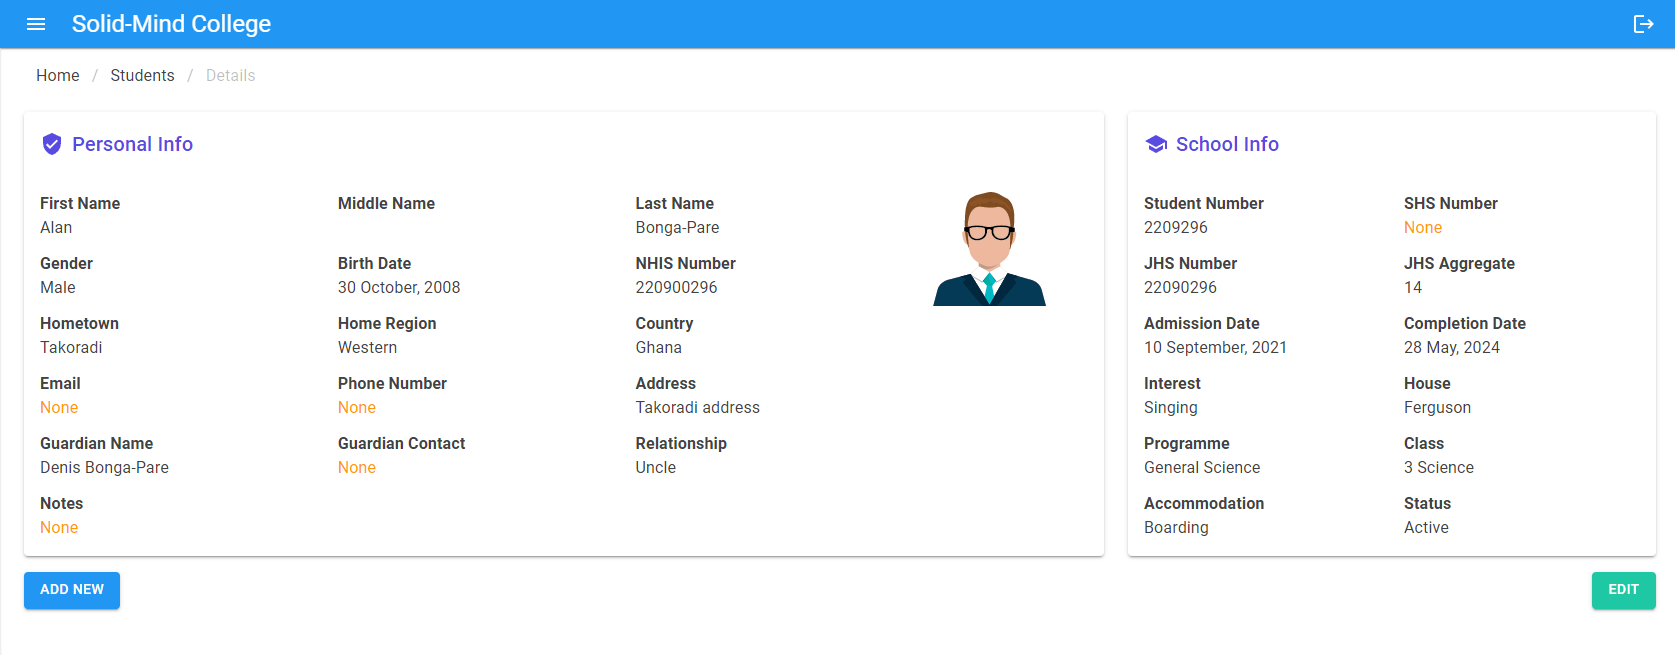Click accommodation value Boarding
This screenshot has height=655, width=1675.
click(x=1176, y=528)
